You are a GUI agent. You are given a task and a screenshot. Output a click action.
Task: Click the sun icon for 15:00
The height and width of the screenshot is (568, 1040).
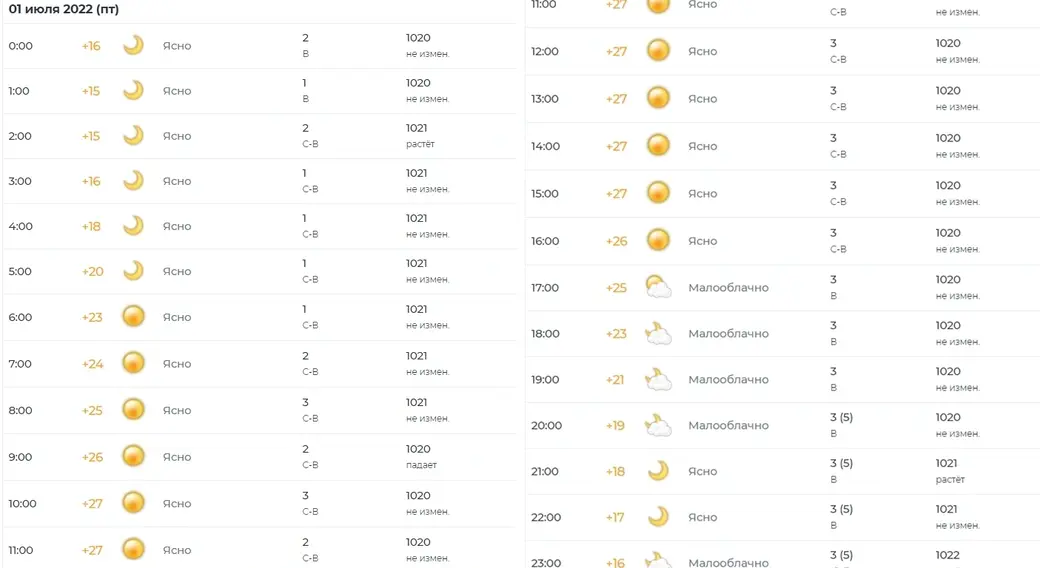pyautogui.click(x=658, y=193)
